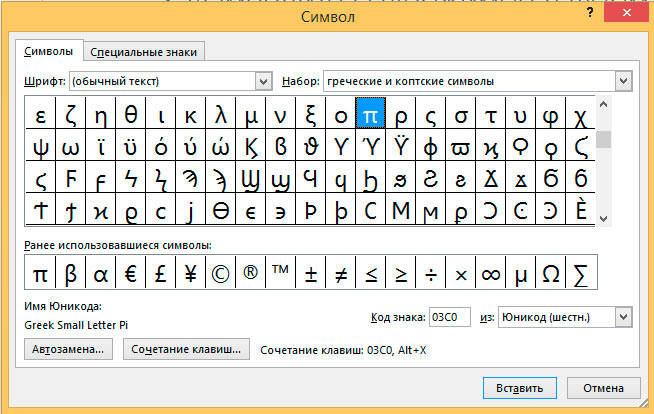The height and width of the screenshot is (414, 654).
Task: Select the not-equal sign ≠
Action: coord(341,273)
